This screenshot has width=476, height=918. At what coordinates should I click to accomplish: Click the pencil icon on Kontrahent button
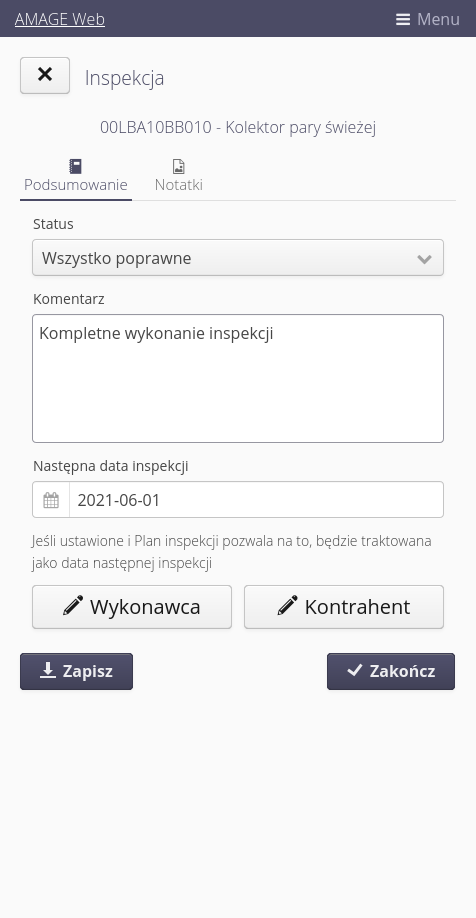pos(287,606)
